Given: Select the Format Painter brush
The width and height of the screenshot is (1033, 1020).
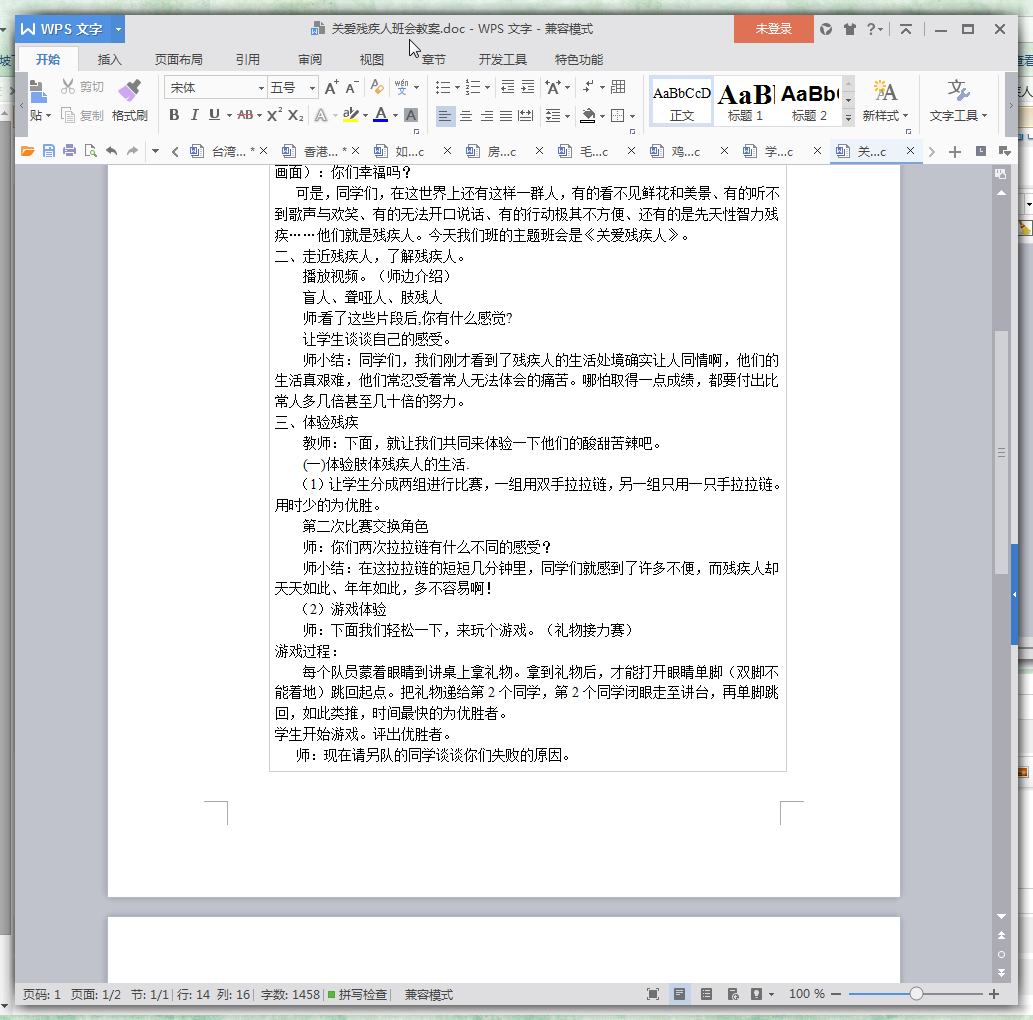Looking at the screenshot, I should point(130,101).
